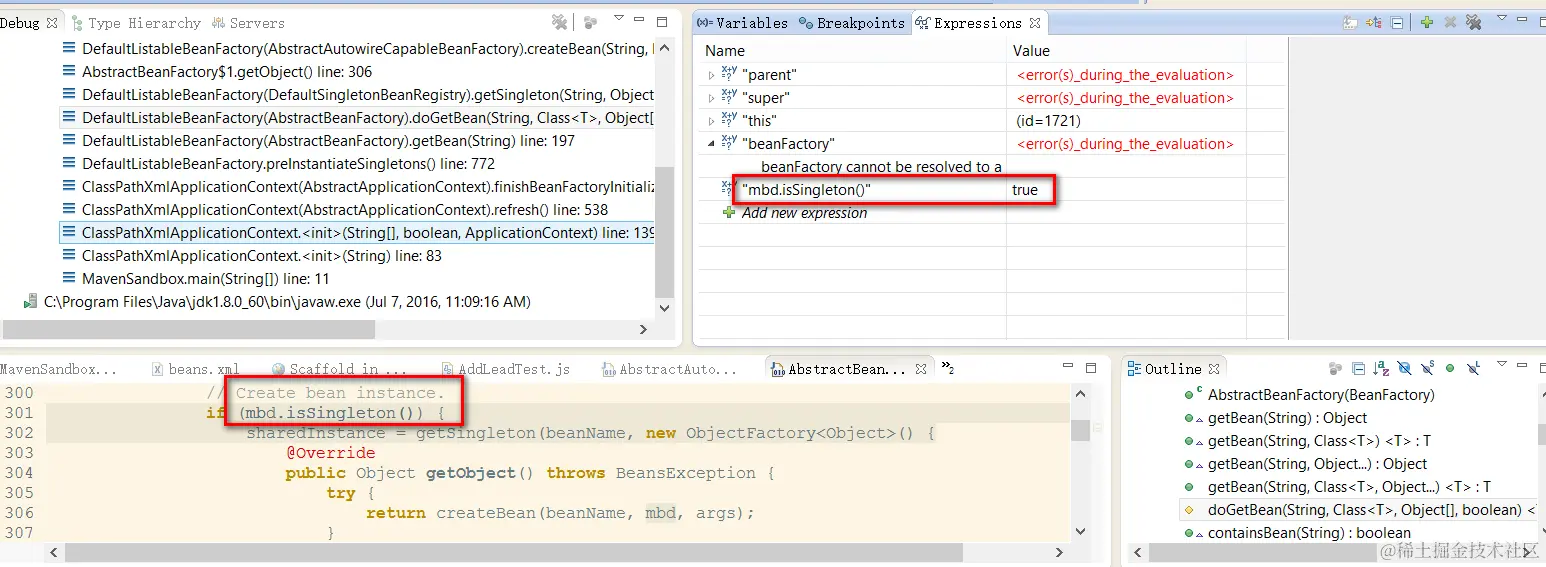Select the "mbd.isSingleton()" expression
1546x567 pixels.
[806, 190]
